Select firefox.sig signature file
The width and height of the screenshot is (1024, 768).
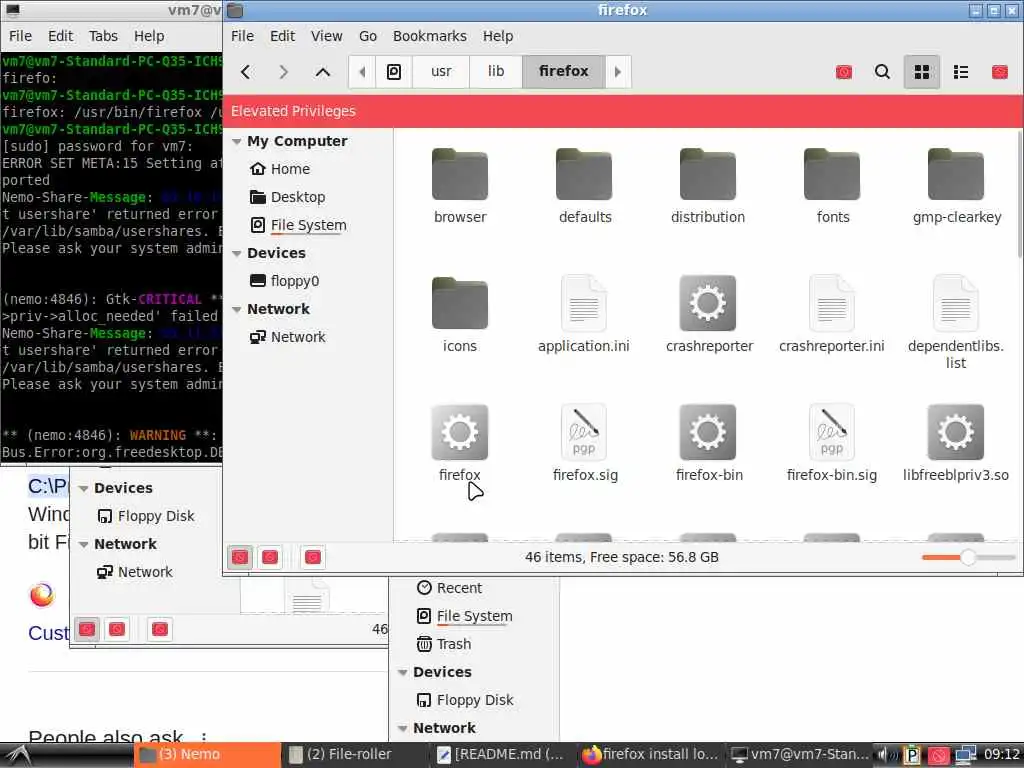[x=584, y=444]
